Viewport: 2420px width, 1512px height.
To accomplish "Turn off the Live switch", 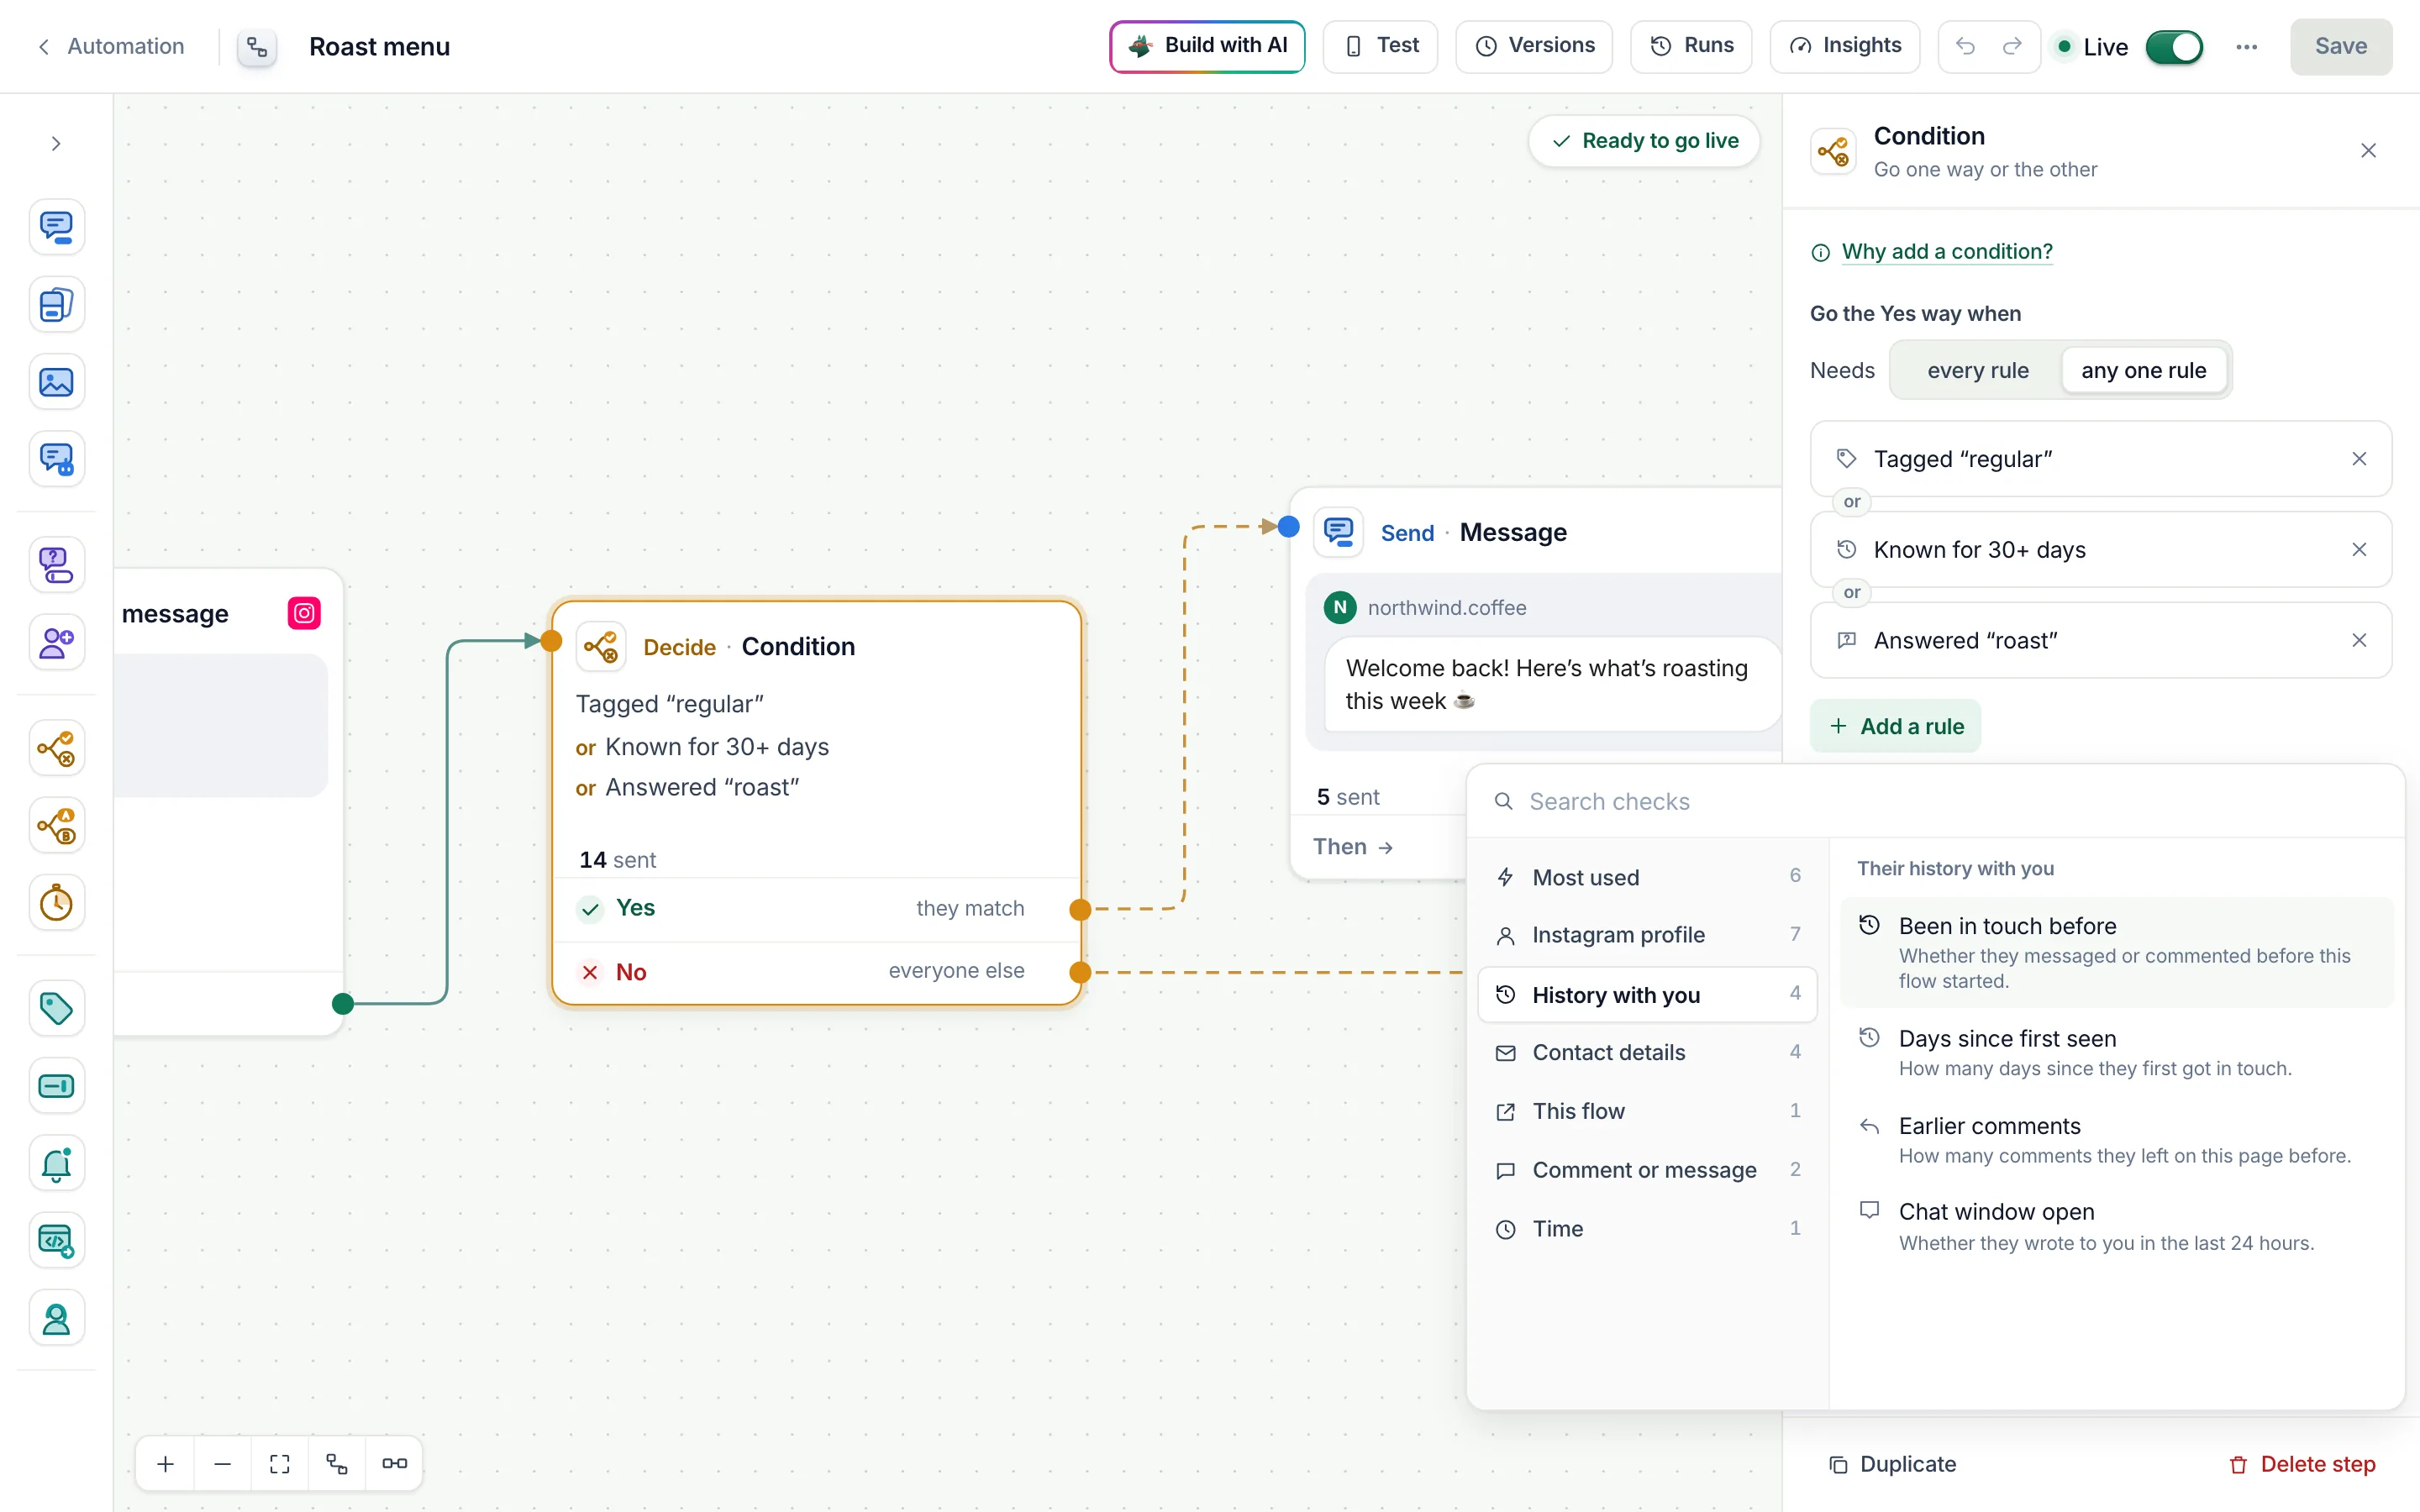I will (x=2174, y=47).
